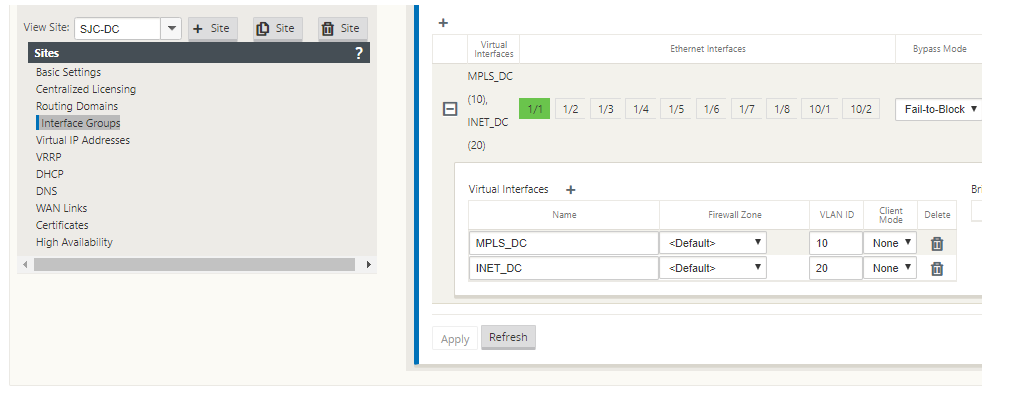This screenshot has width=1014, height=397.
Task: Click the Refresh button
Action: (x=508, y=338)
